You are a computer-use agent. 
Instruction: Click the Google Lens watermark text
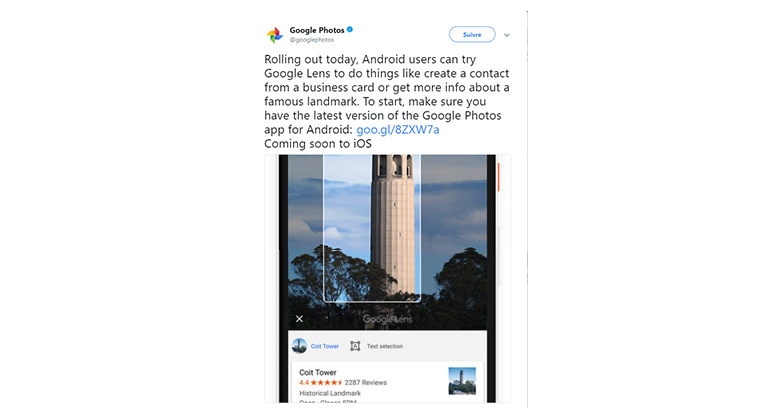[x=387, y=319]
